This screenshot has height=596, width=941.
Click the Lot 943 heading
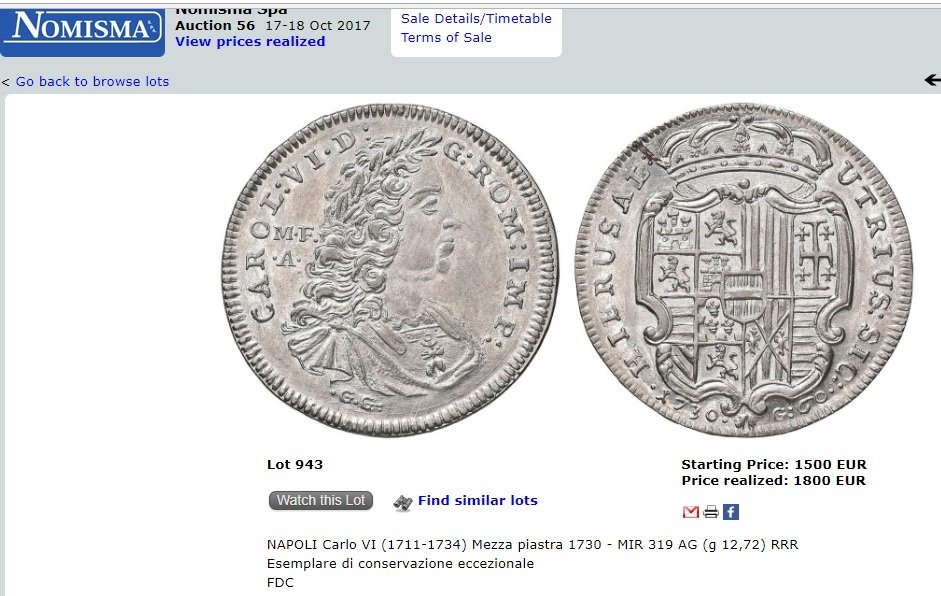[x=295, y=465]
